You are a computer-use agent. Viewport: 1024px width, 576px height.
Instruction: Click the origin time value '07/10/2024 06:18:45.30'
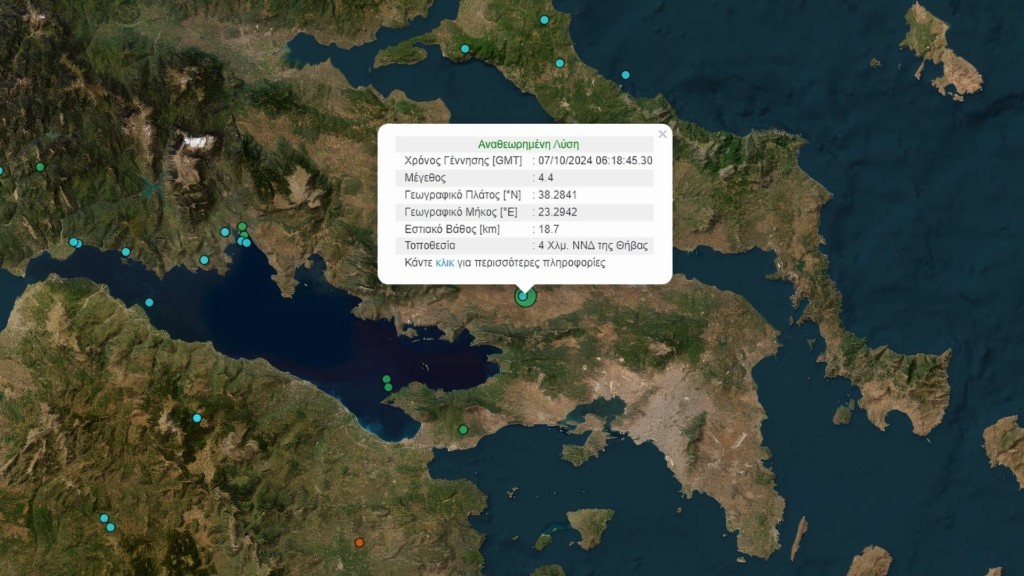(595, 160)
